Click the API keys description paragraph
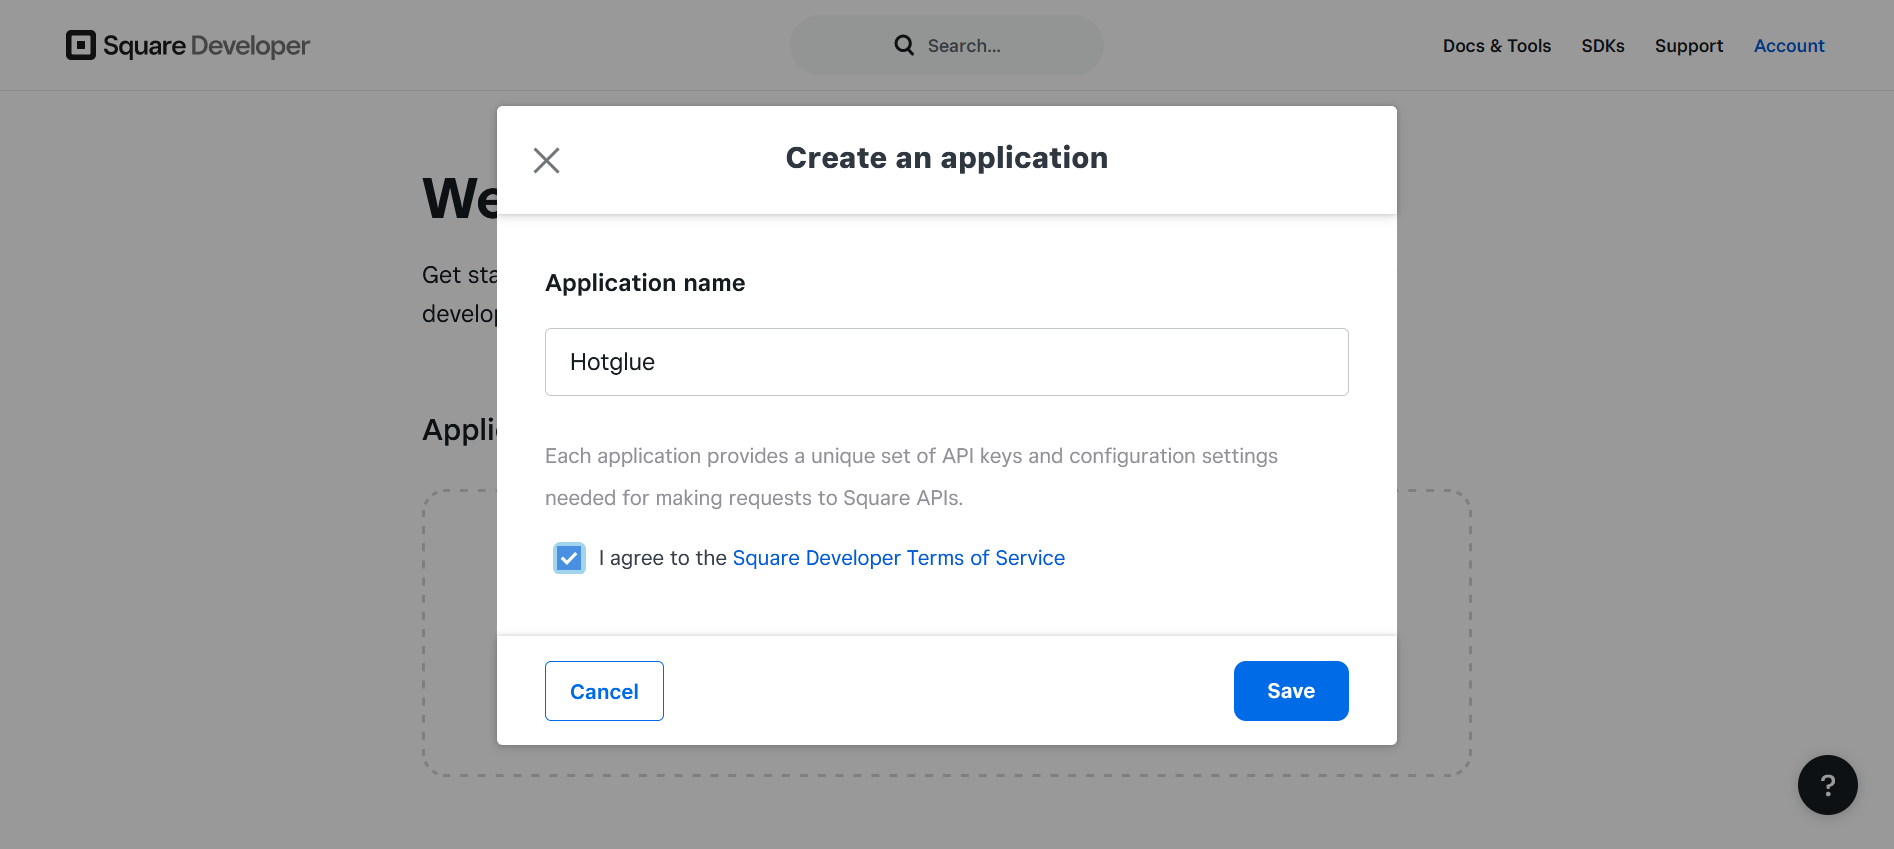This screenshot has height=849, width=1894. pyautogui.click(x=911, y=477)
